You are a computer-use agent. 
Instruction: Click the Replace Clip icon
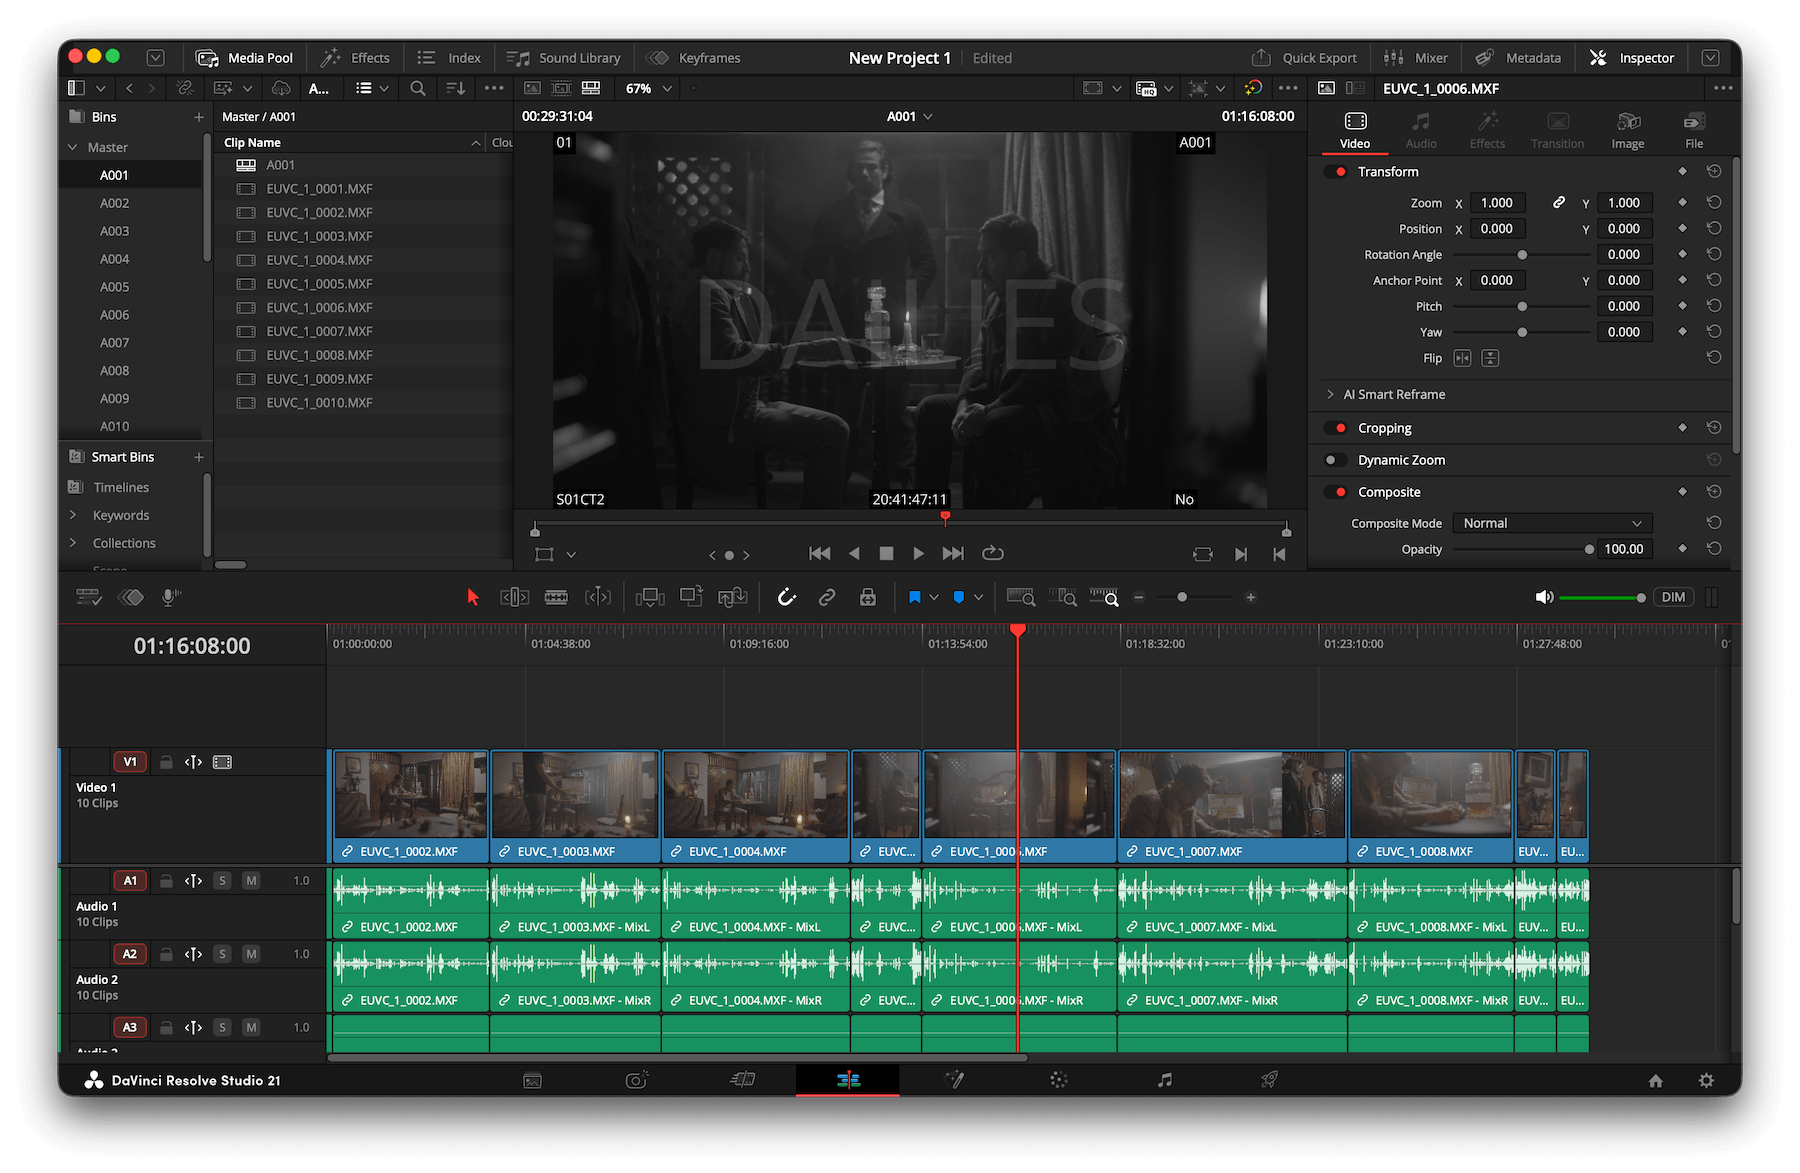pos(733,597)
